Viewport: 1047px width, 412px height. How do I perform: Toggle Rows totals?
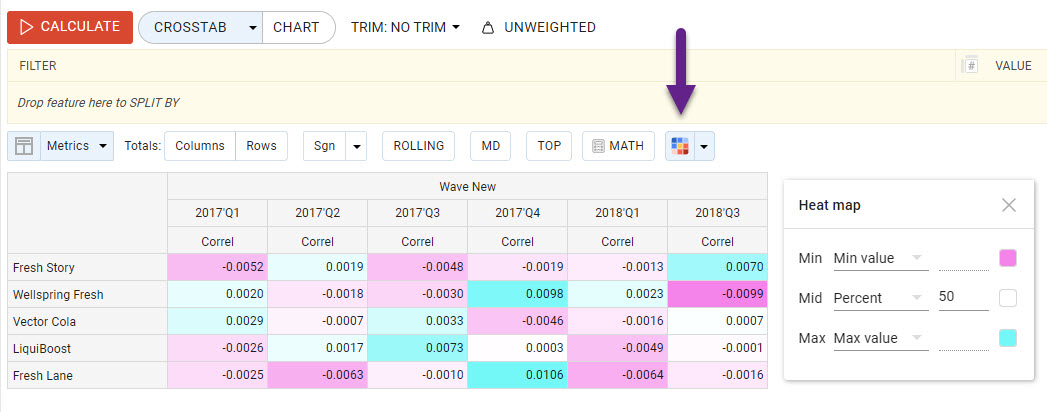261,146
